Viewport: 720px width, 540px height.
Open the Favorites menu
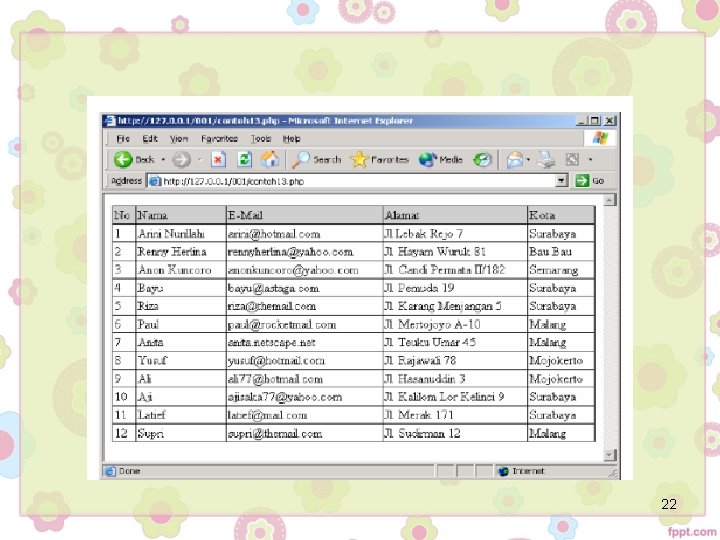click(x=219, y=139)
